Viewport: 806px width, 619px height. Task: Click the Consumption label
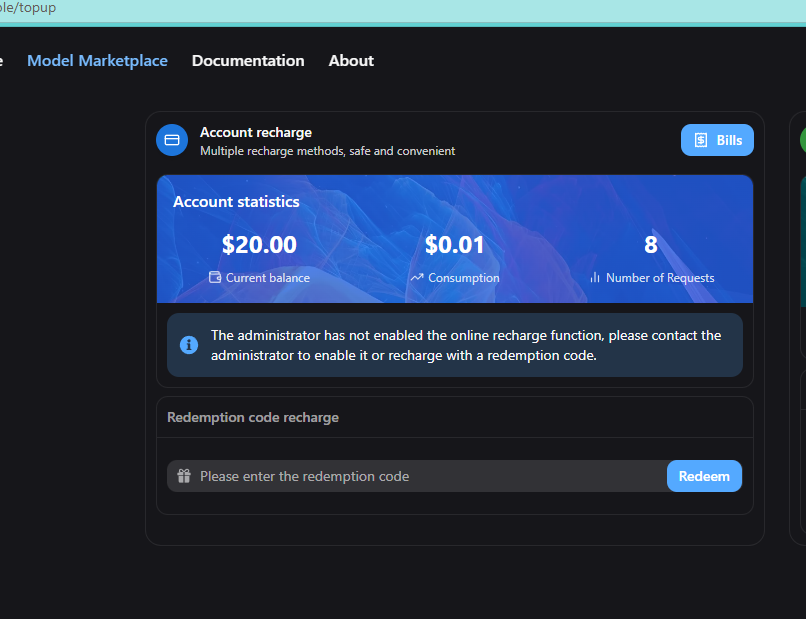(464, 278)
